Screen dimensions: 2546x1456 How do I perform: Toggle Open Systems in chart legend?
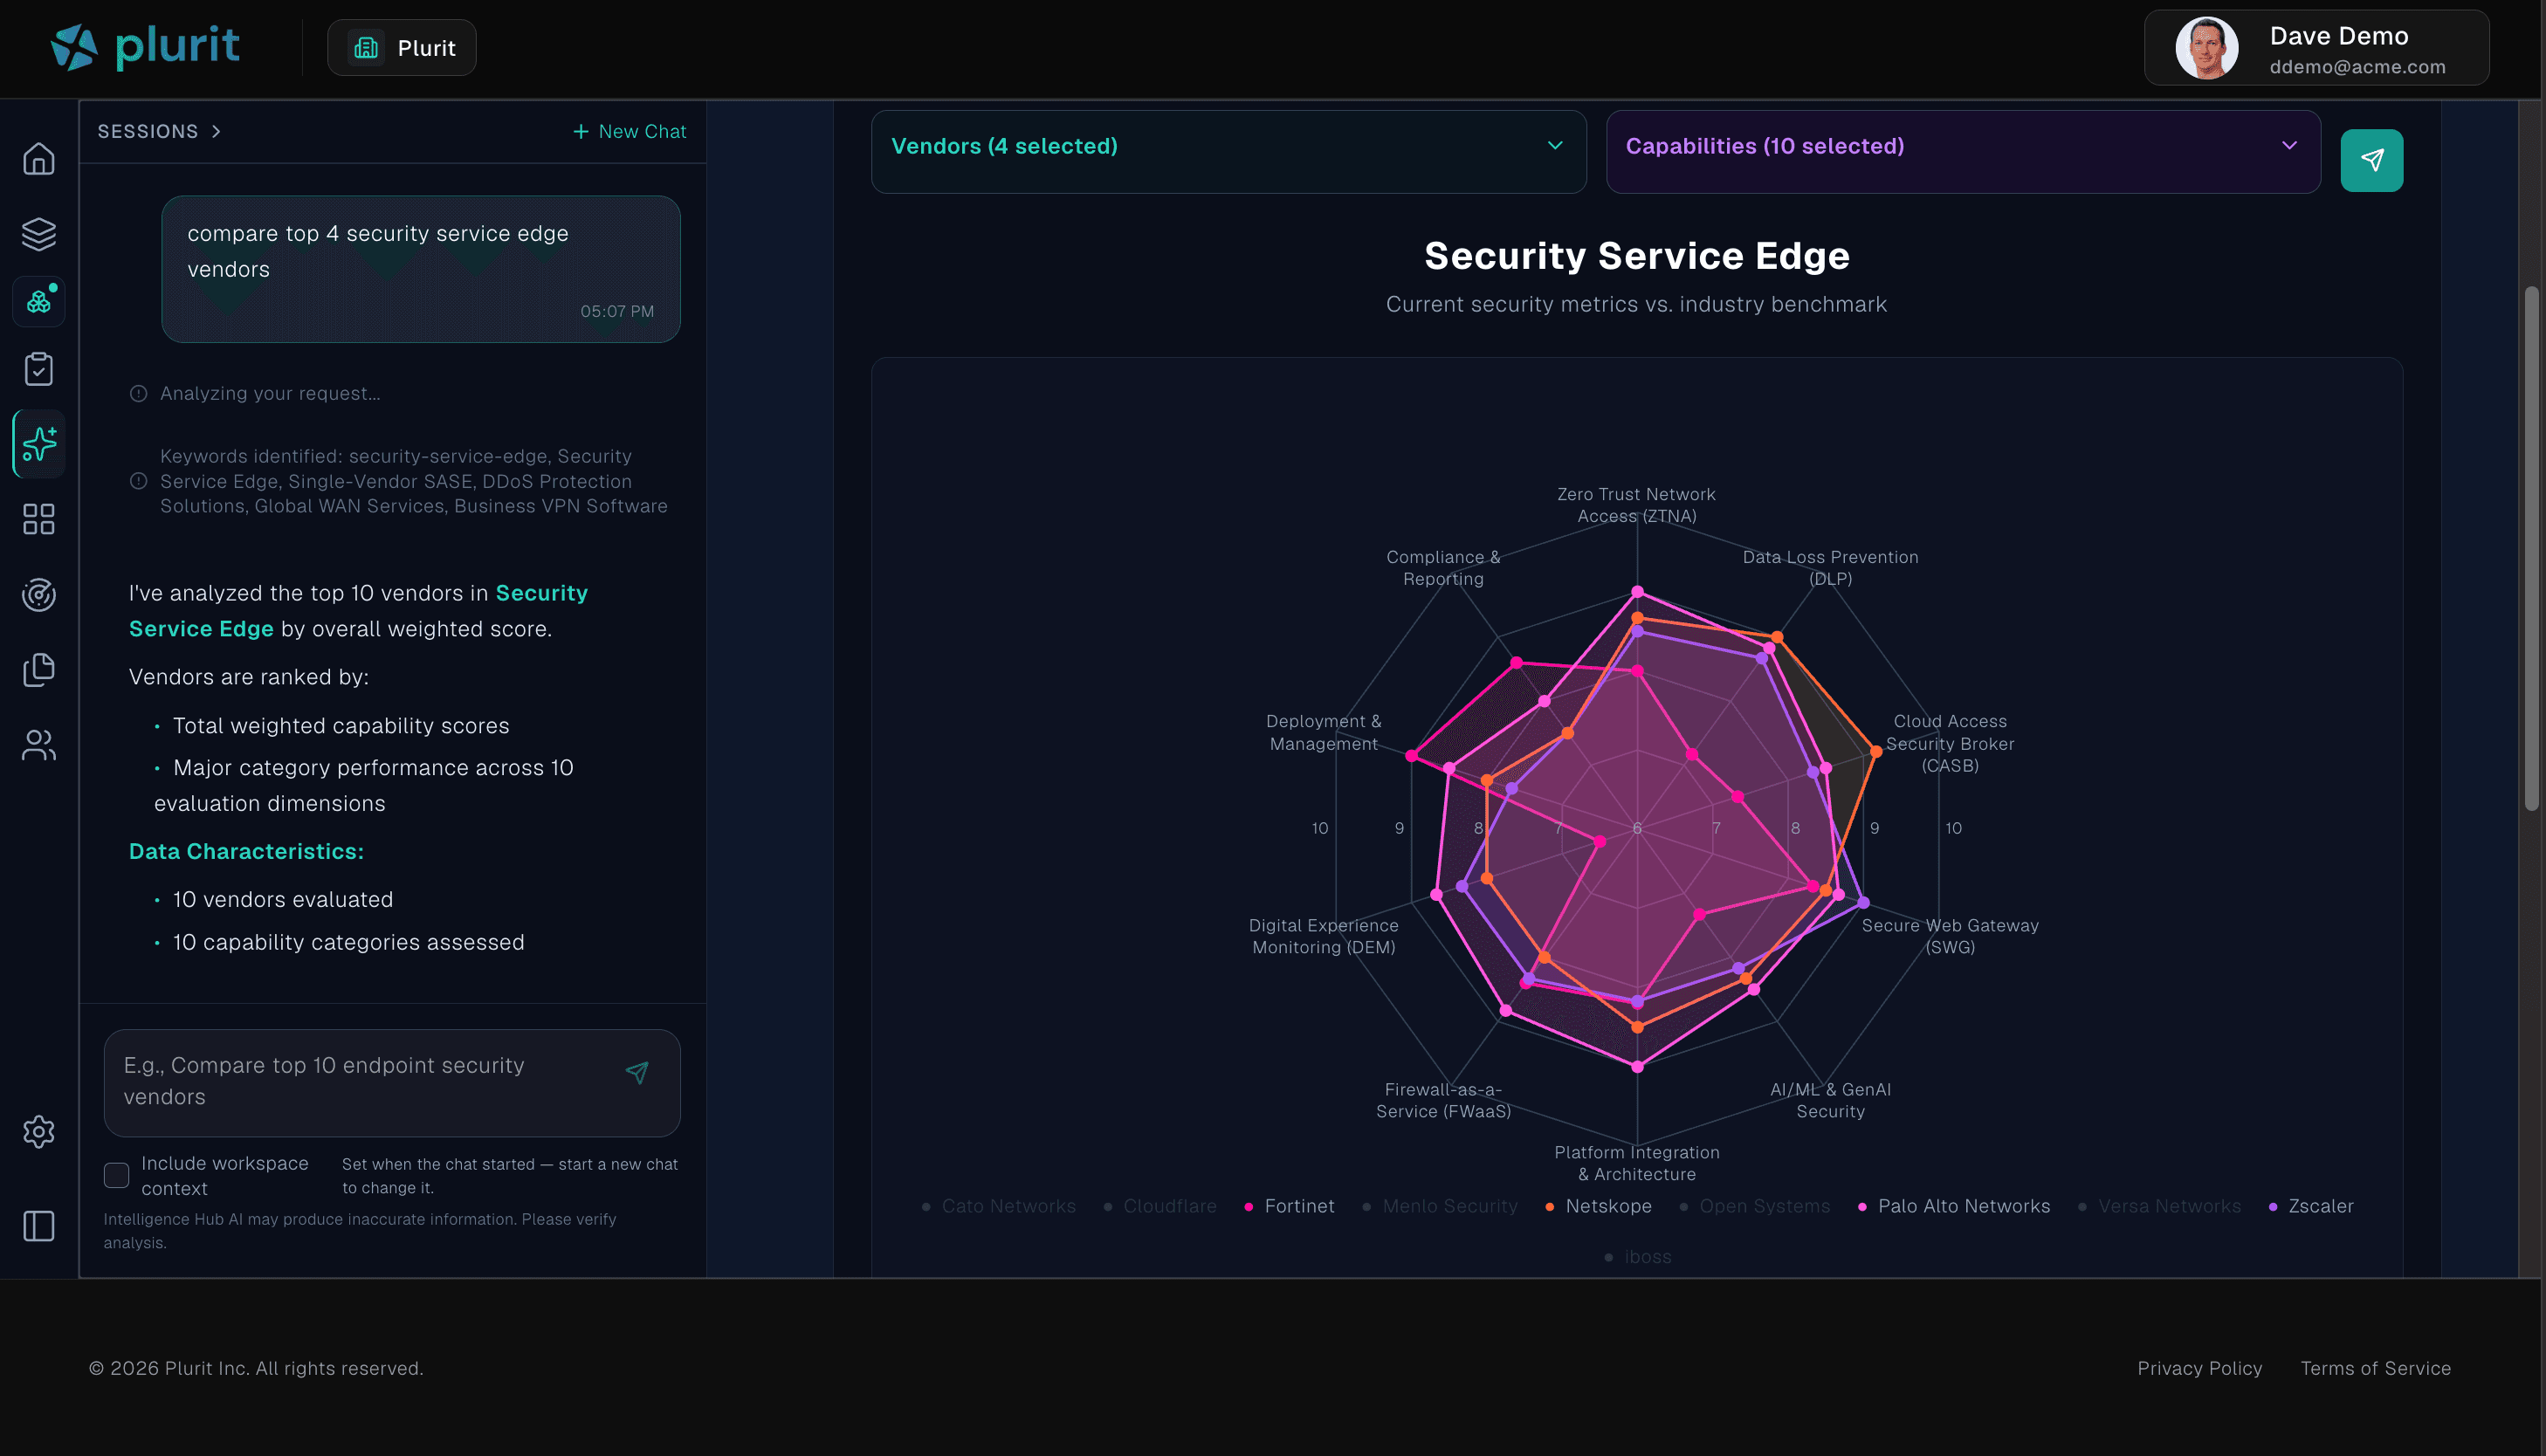pyautogui.click(x=1754, y=1206)
